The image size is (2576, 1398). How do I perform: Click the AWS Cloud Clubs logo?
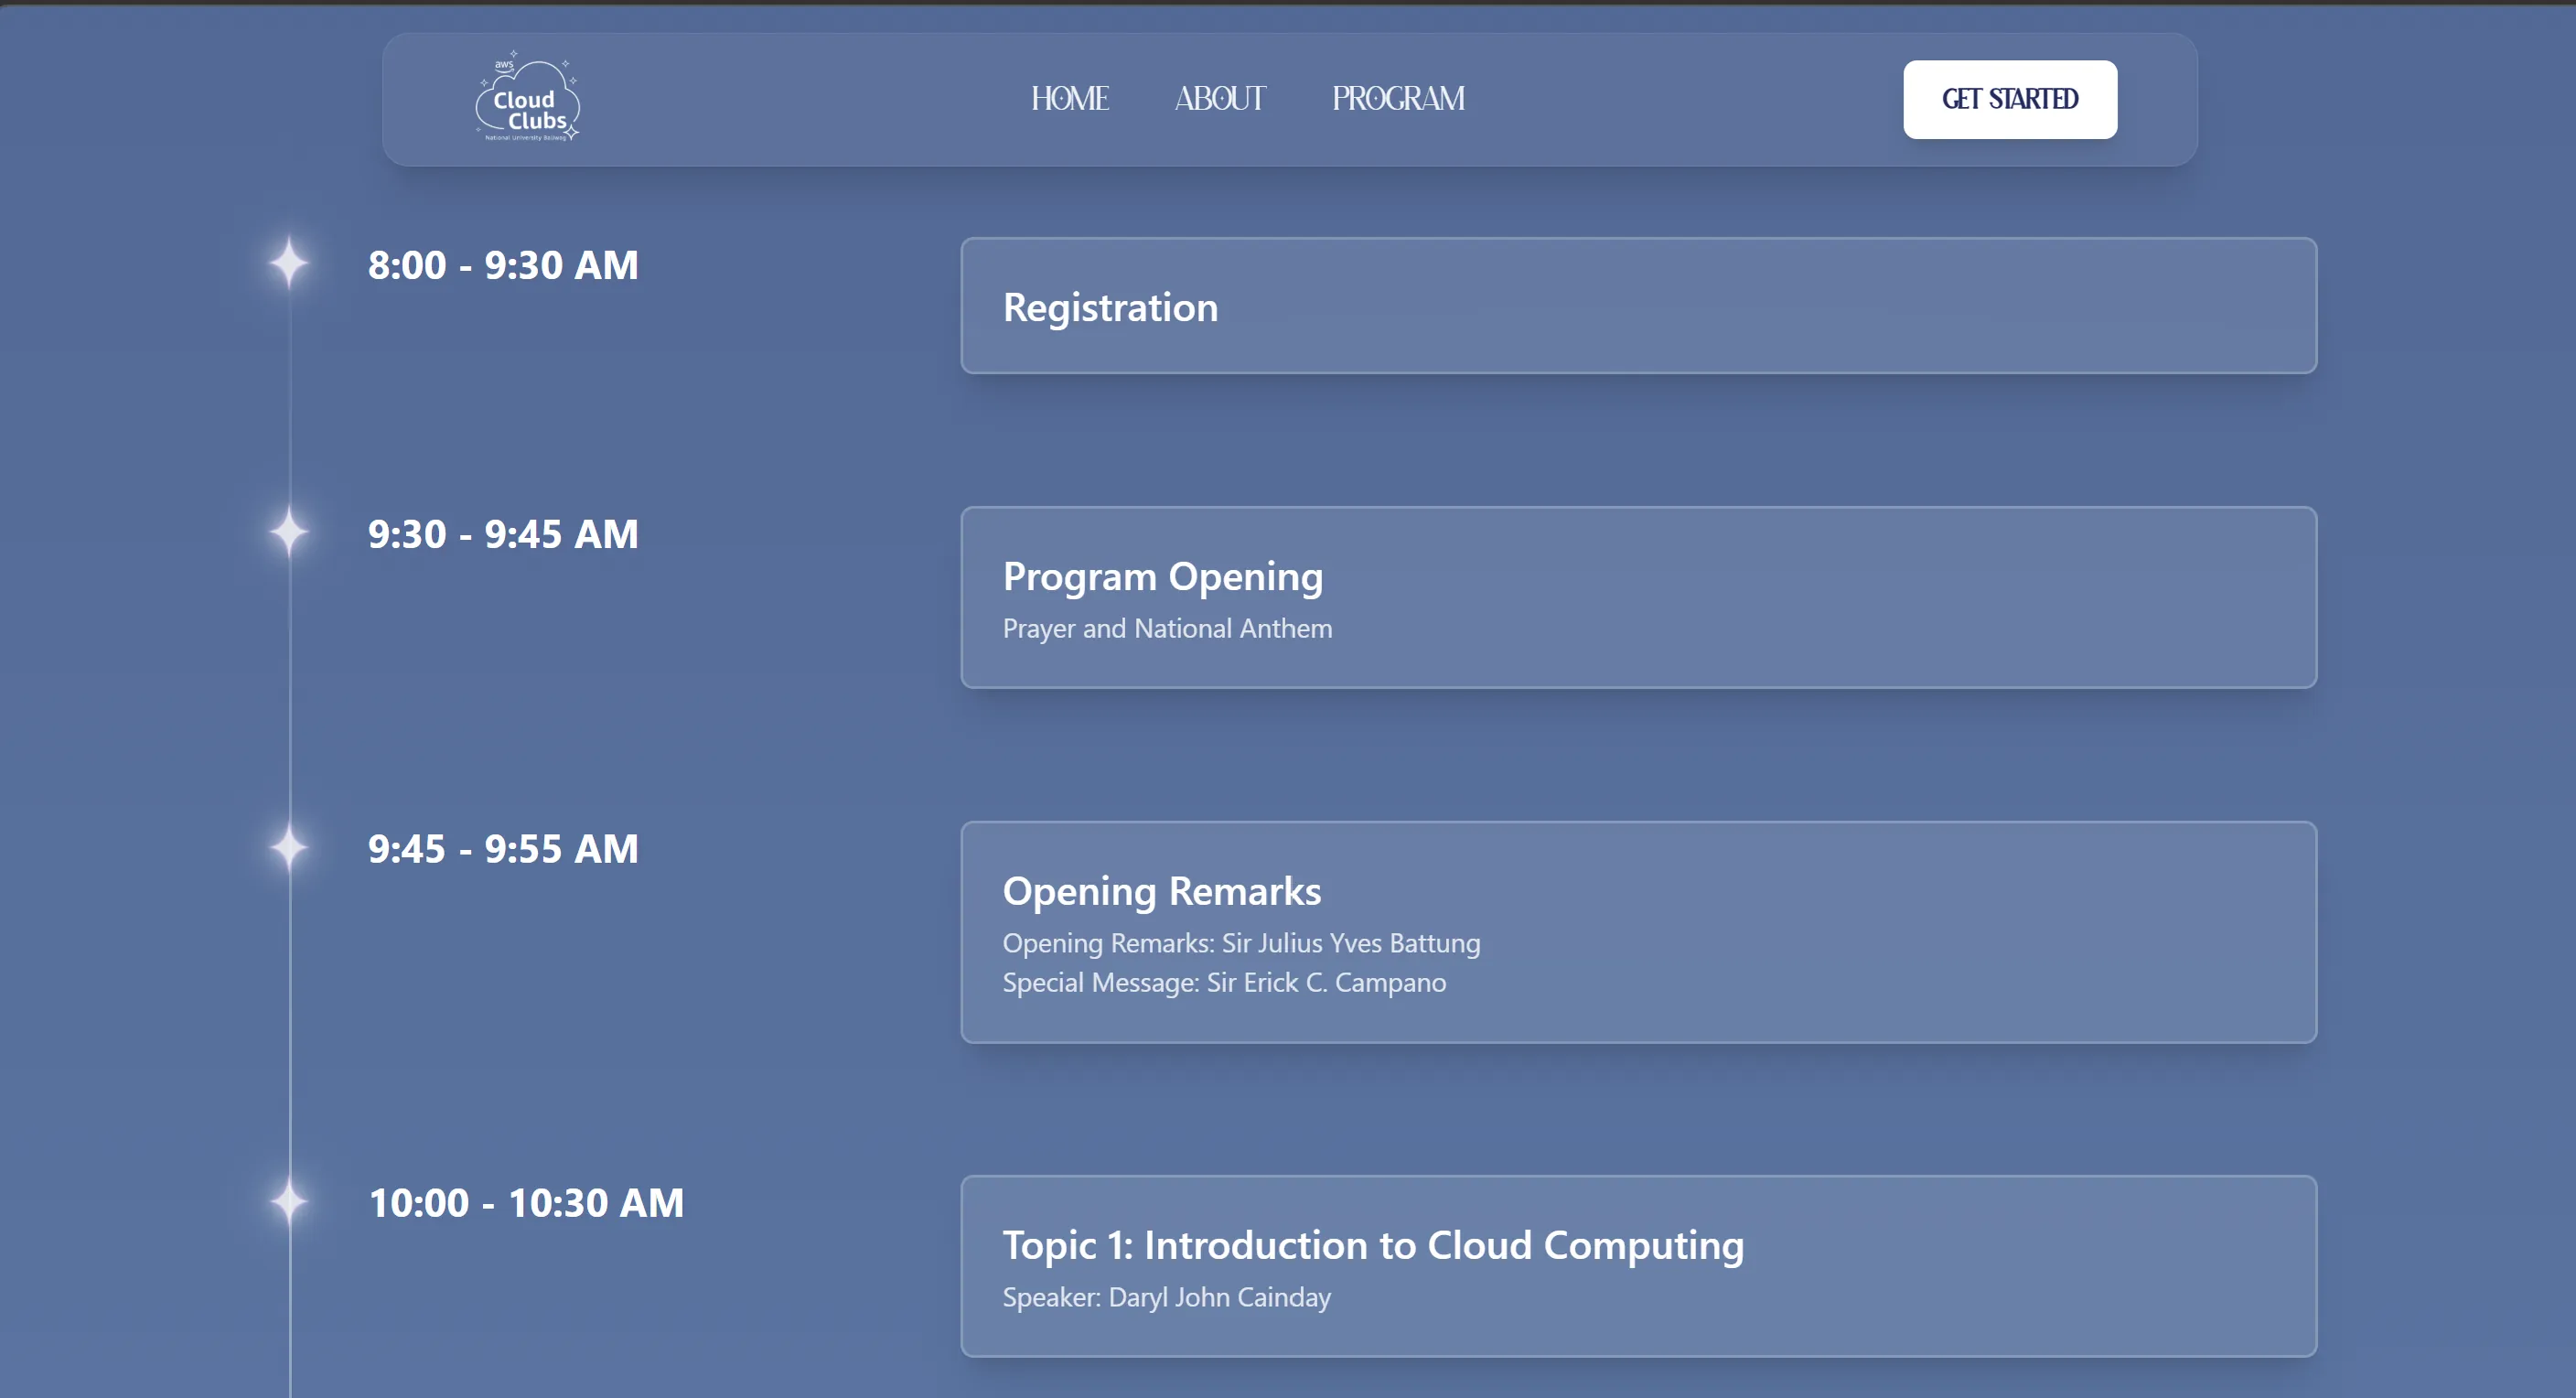point(527,97)
